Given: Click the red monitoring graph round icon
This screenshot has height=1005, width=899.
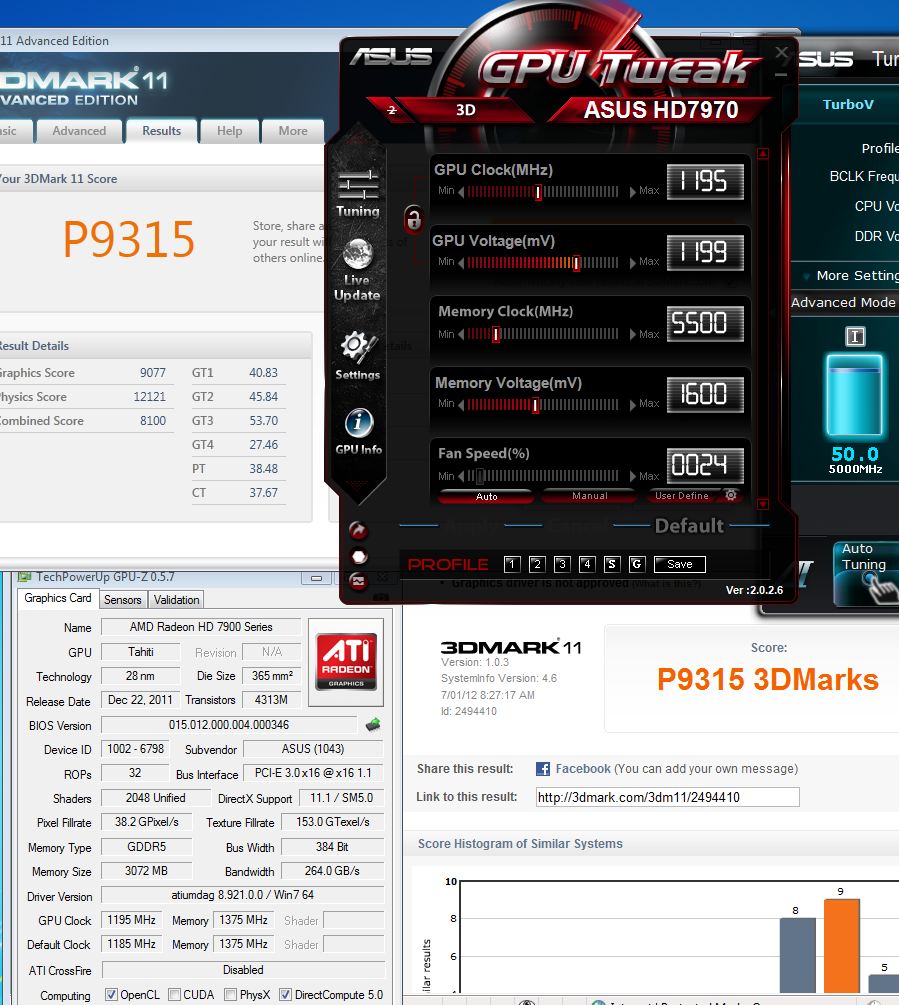Looking at the screenshot, I should click(358, 581).
